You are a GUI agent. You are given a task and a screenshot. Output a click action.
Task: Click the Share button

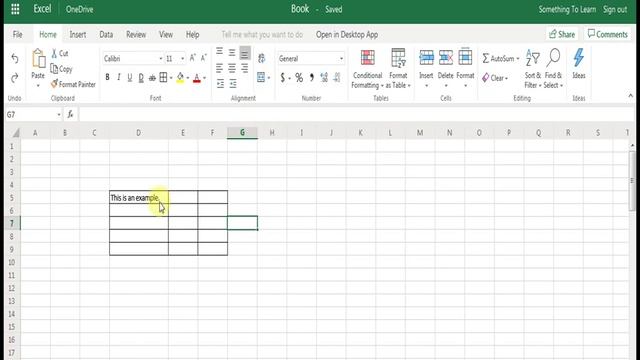tap(562, 34)
